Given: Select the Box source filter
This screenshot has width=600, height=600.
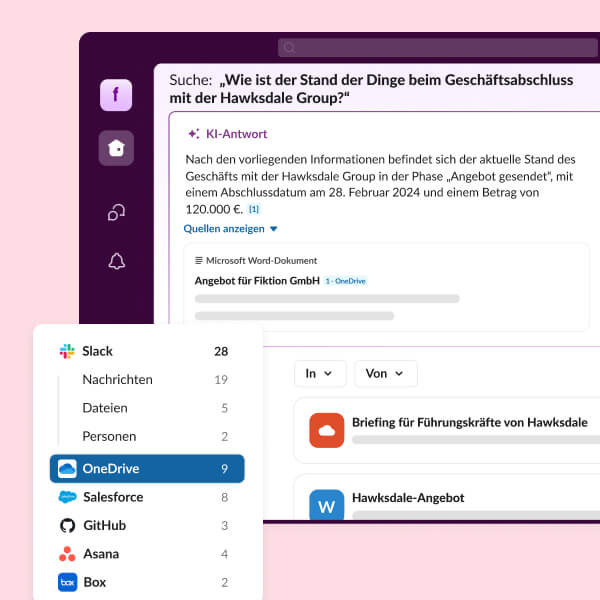Looking at the screenshot, I should pos(147,582).
